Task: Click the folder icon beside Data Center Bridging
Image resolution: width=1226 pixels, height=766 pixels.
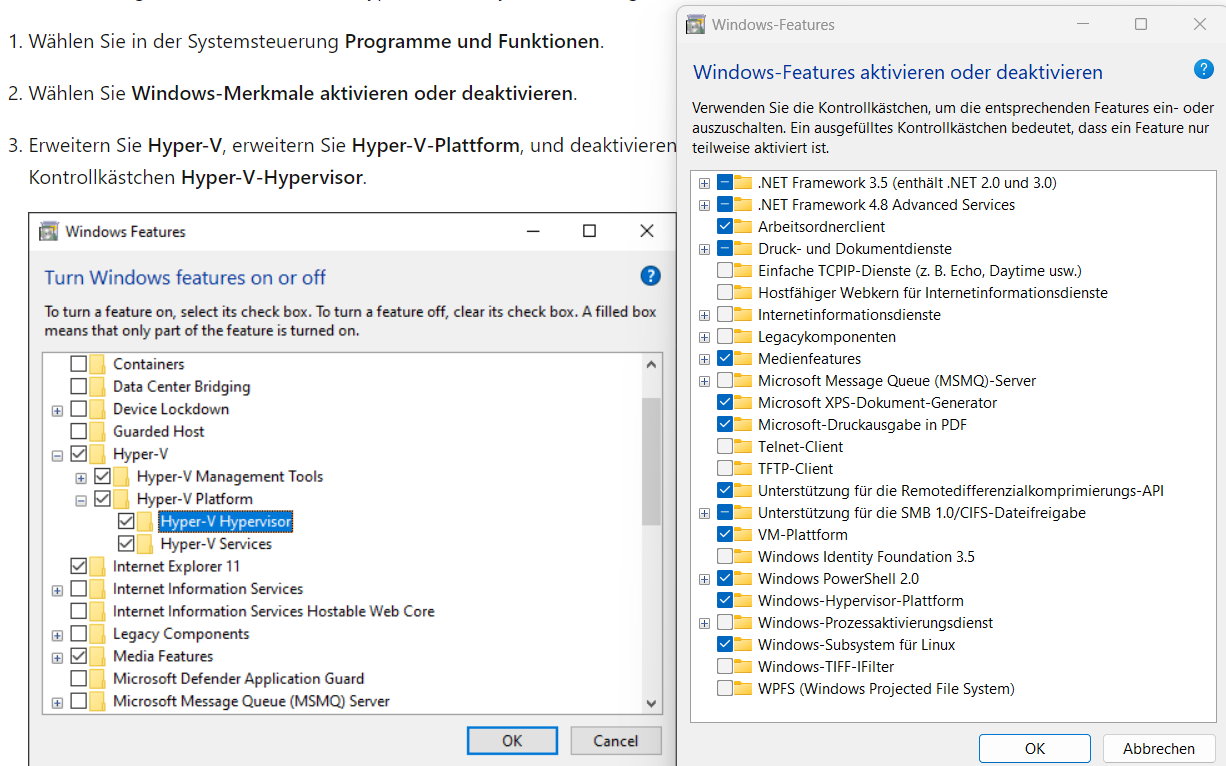Action: 98,386
